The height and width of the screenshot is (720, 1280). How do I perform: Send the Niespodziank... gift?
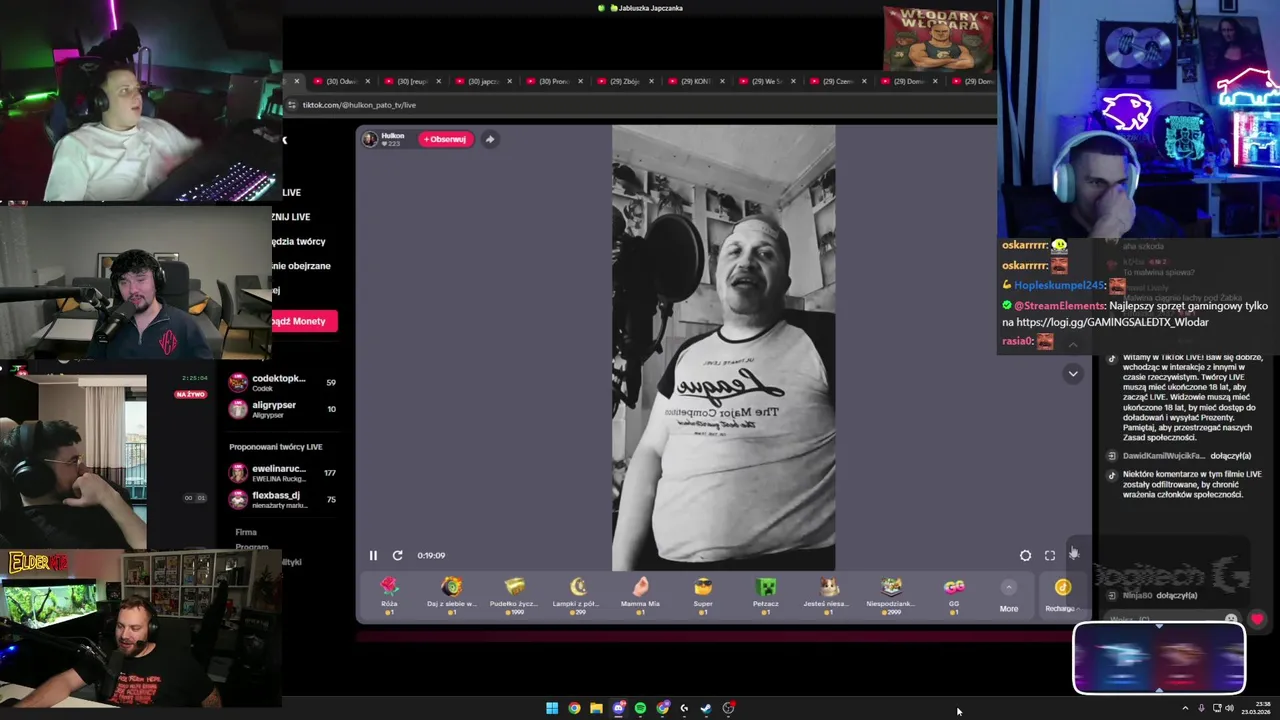pyautogui.click(x=891, y=594)
